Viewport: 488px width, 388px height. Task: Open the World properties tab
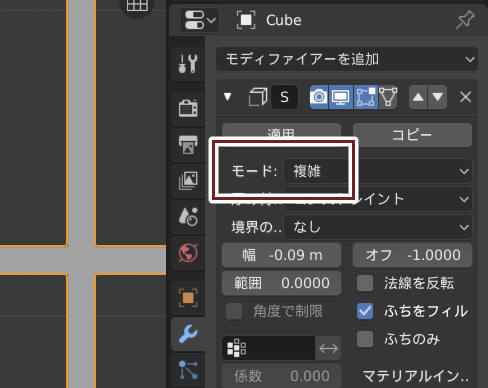click(x=188, y=253)
